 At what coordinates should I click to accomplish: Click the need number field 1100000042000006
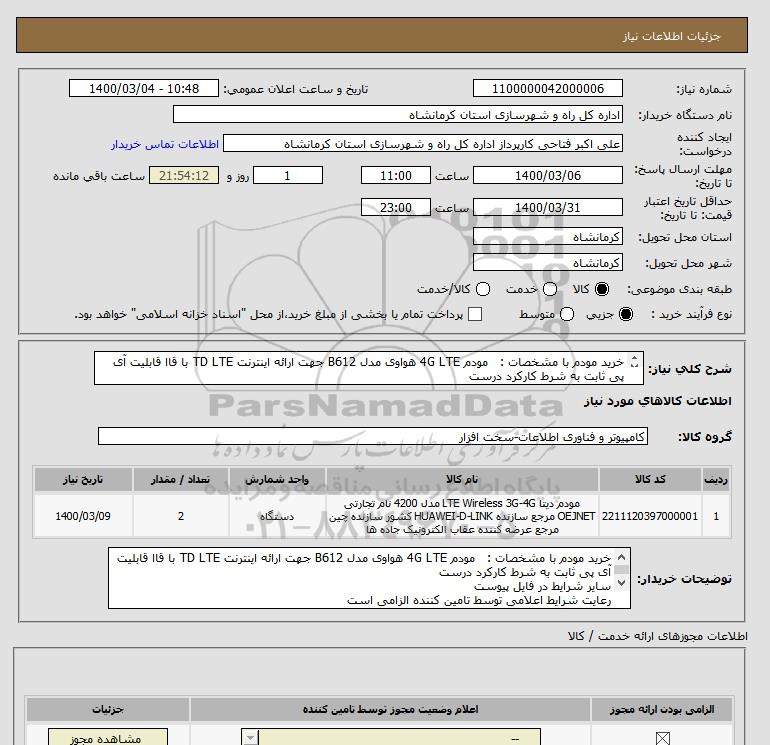tap(548, 89)
